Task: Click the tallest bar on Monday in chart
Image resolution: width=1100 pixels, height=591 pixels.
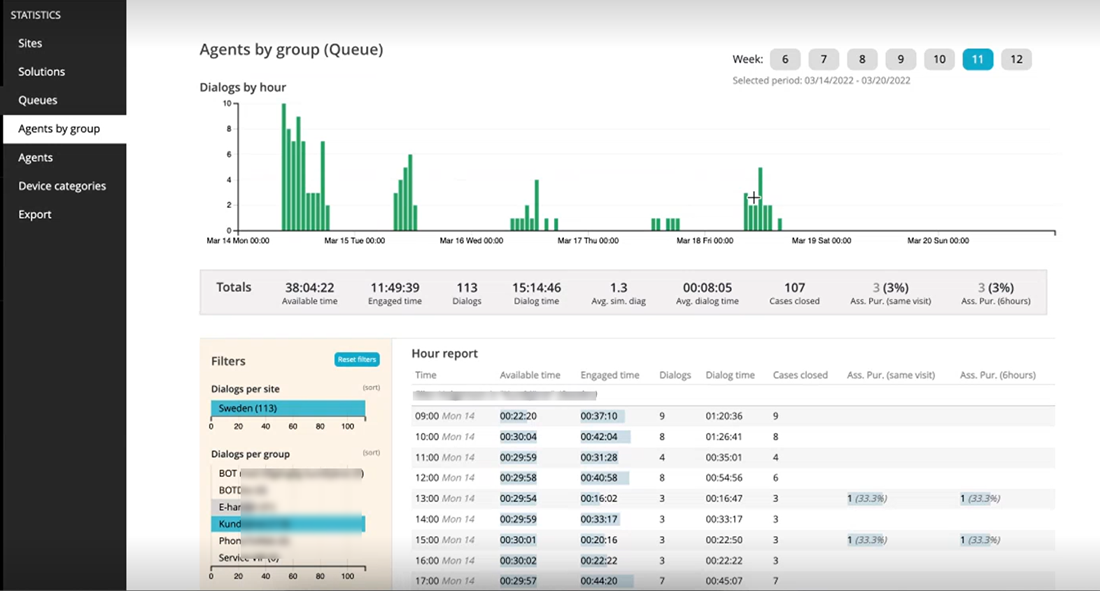Action: pyautogui.click(x=283, y=167)
